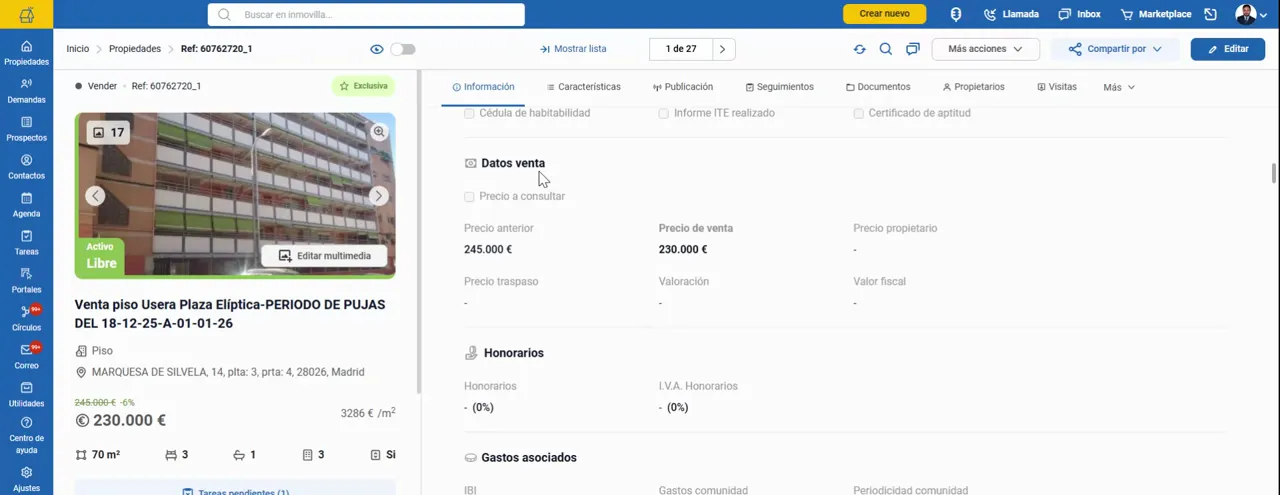Open Círculos in the sidebar
Screen dimensions: 1280x495
coord(26,319)
